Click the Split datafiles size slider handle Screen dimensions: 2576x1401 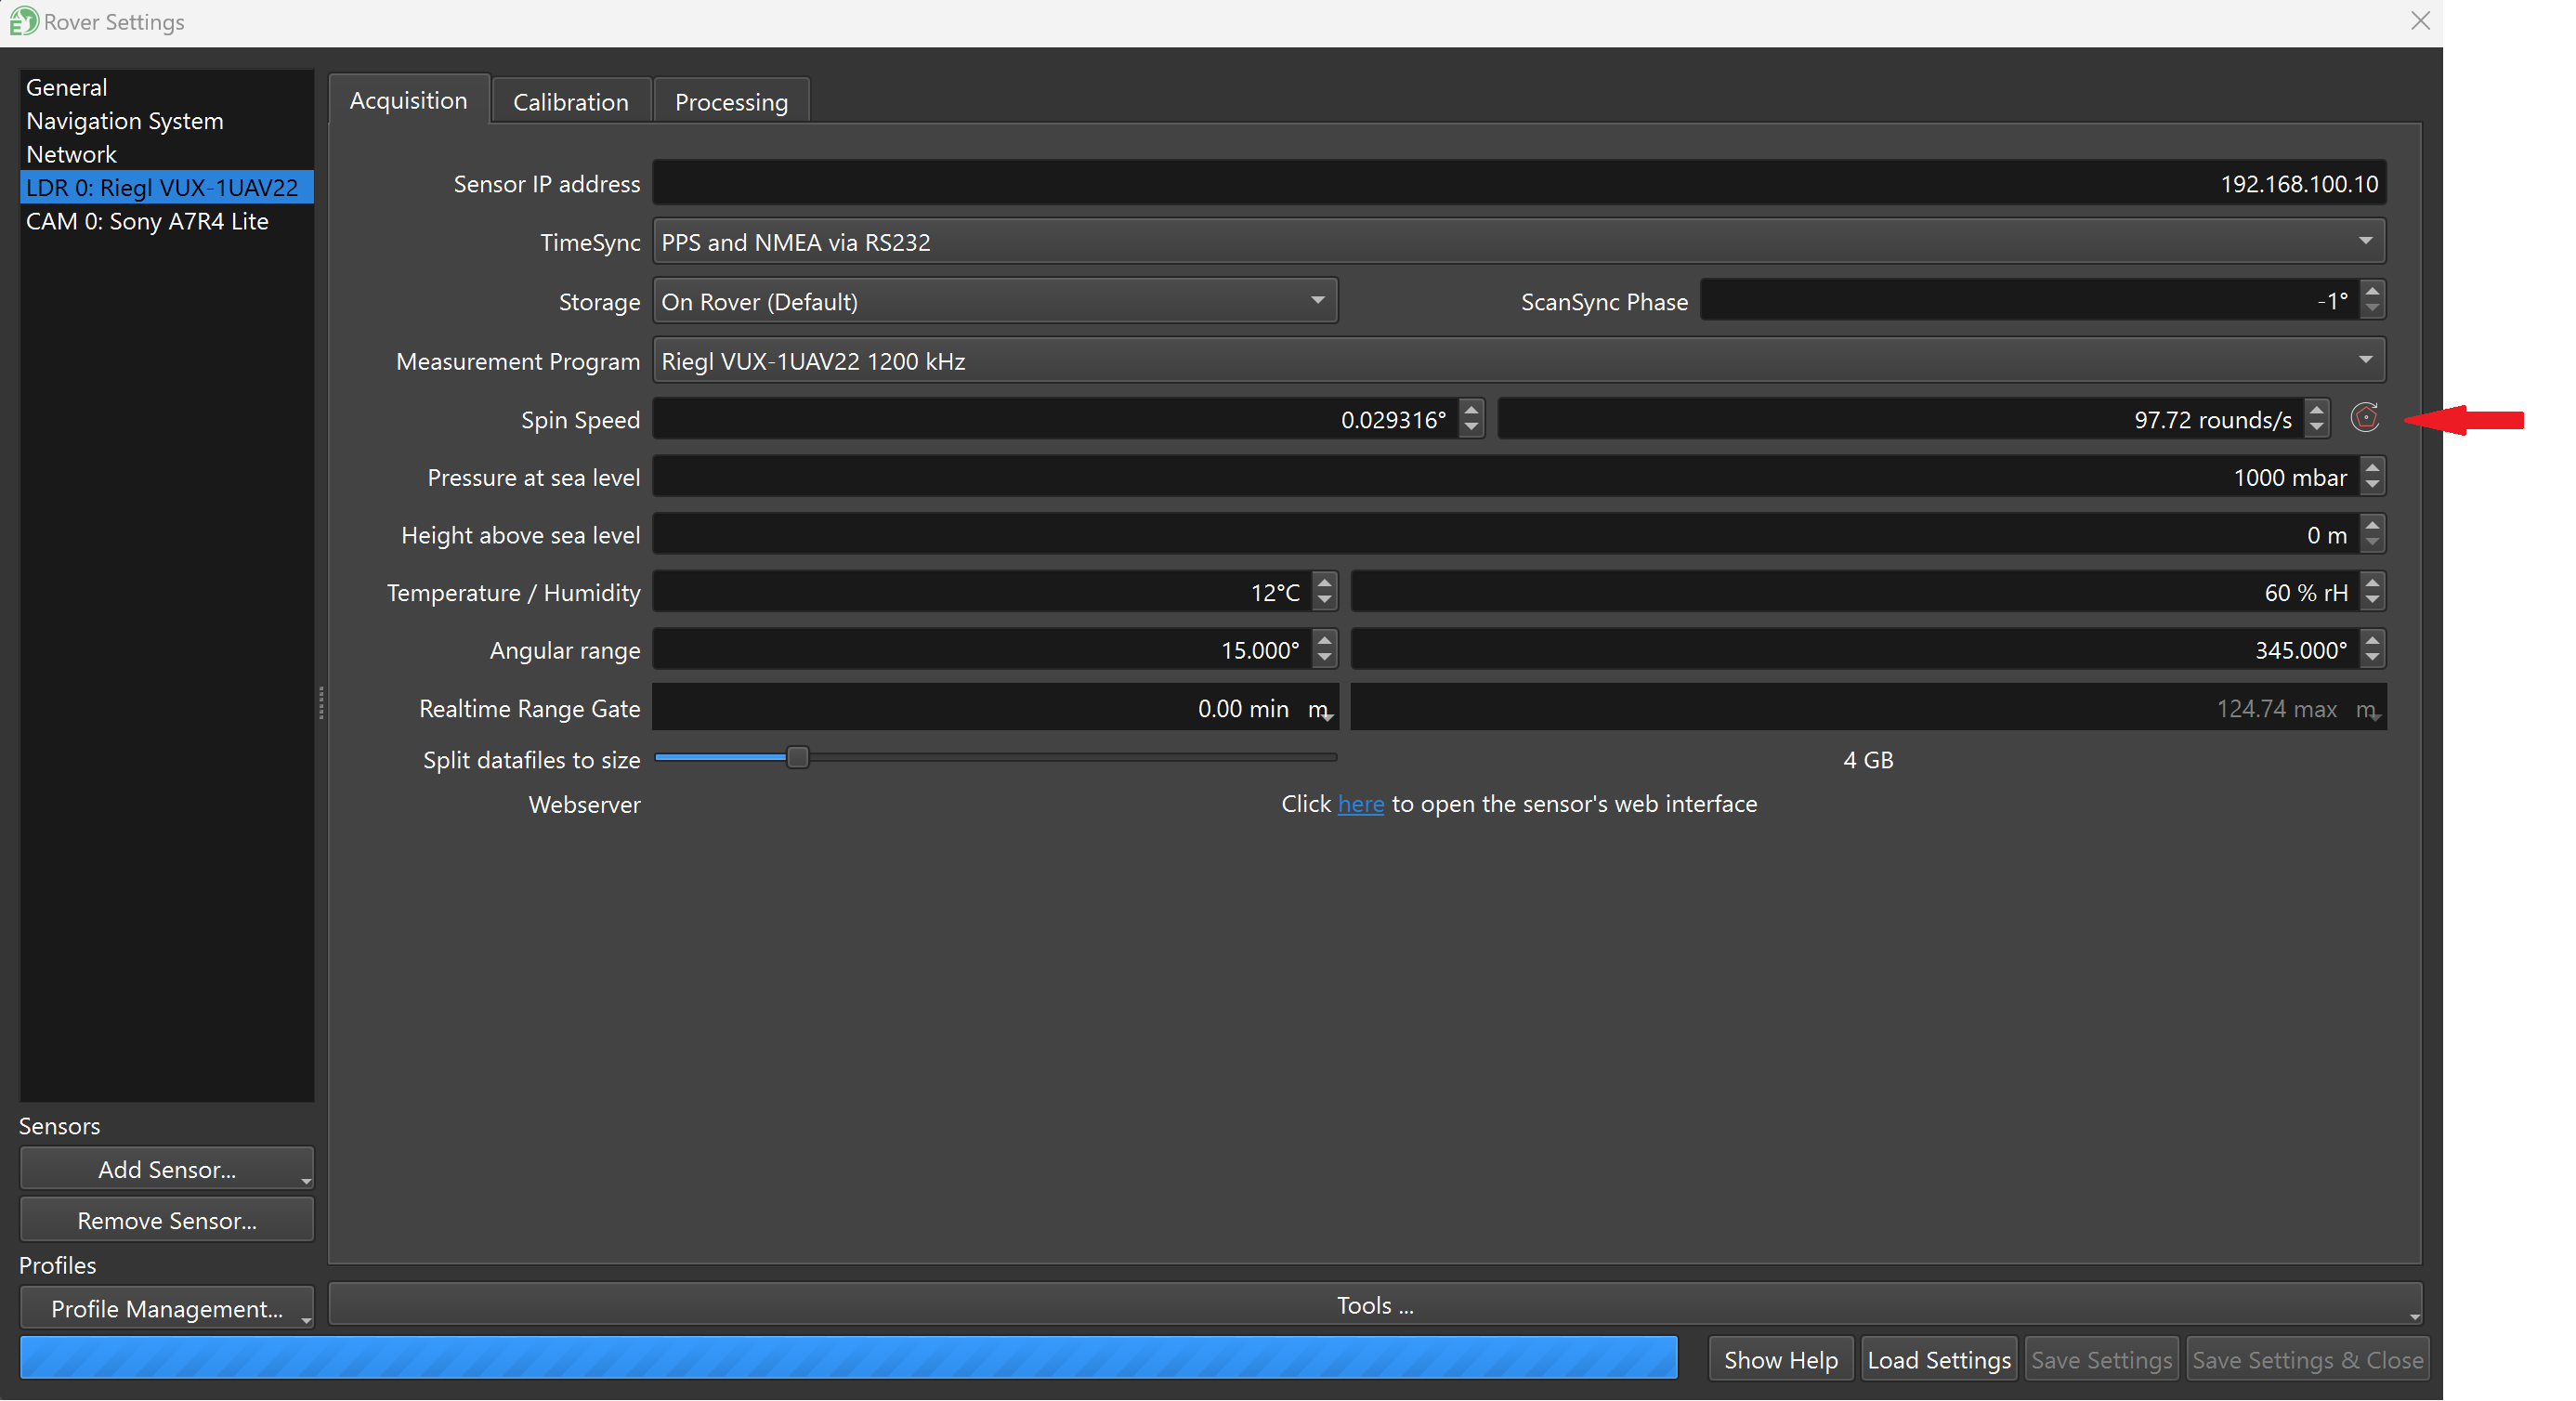coord(797,758)
